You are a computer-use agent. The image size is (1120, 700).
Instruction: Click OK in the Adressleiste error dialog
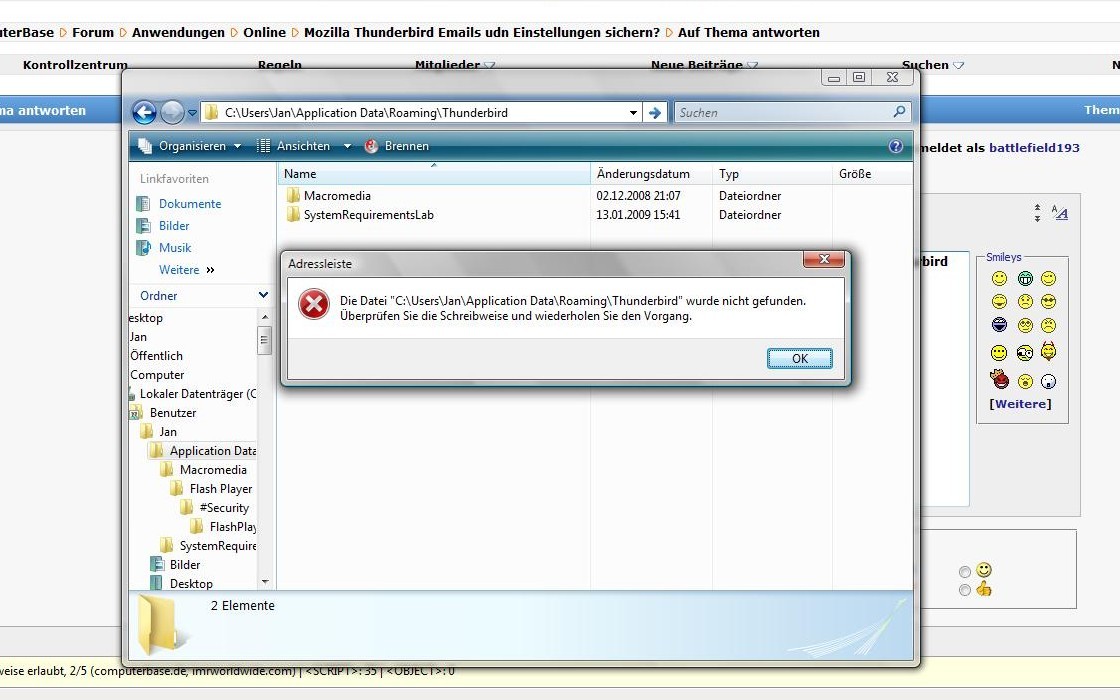pos(799,359)
